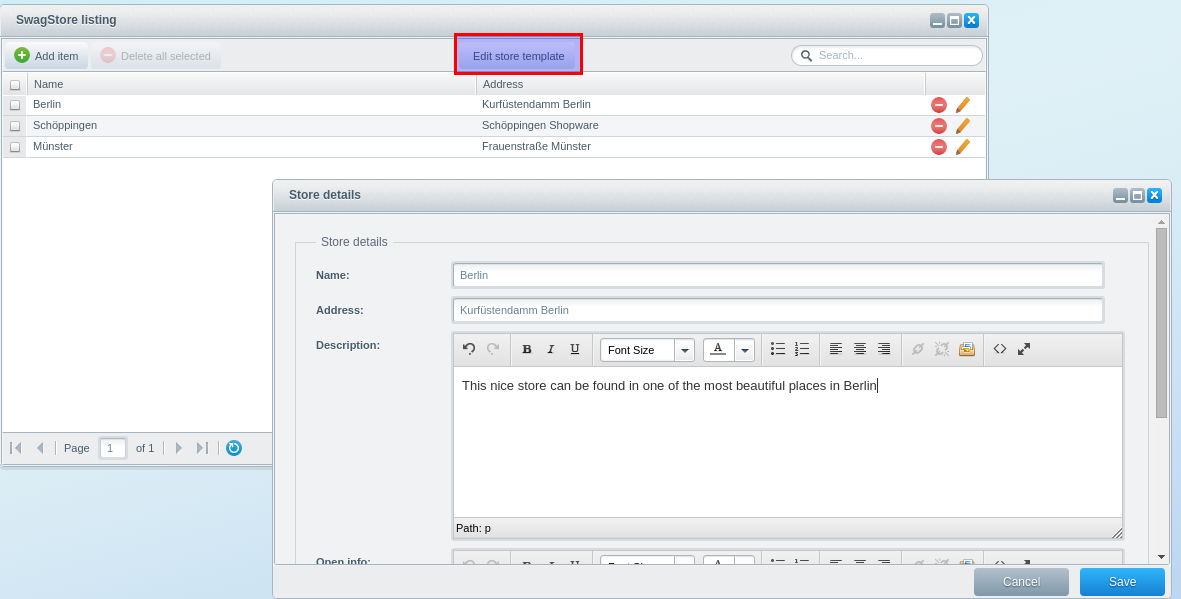The width and height of the screenshot is (1181, 599).
Task: Click the pencil edit icon for Münster
Action: point(963,147)
